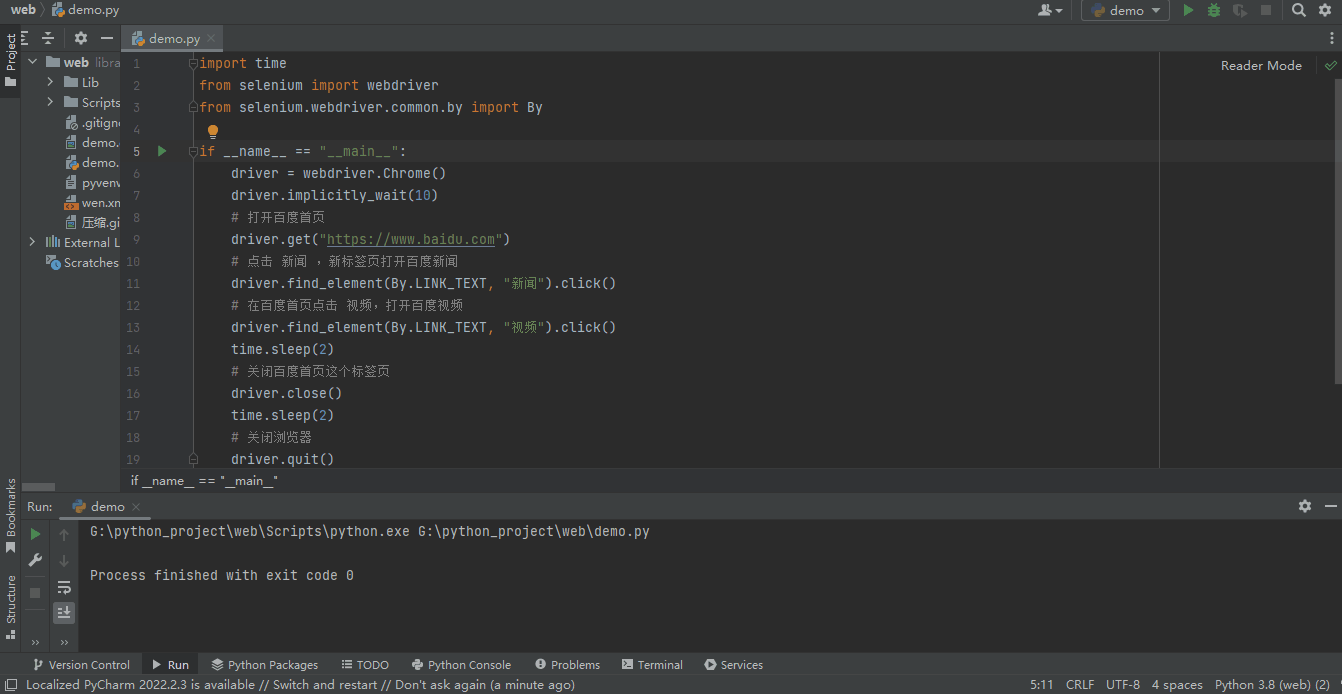1342x694 pixels.
Task: Open the demo run configuration dropdown
Action: [x=1125, y=10]
